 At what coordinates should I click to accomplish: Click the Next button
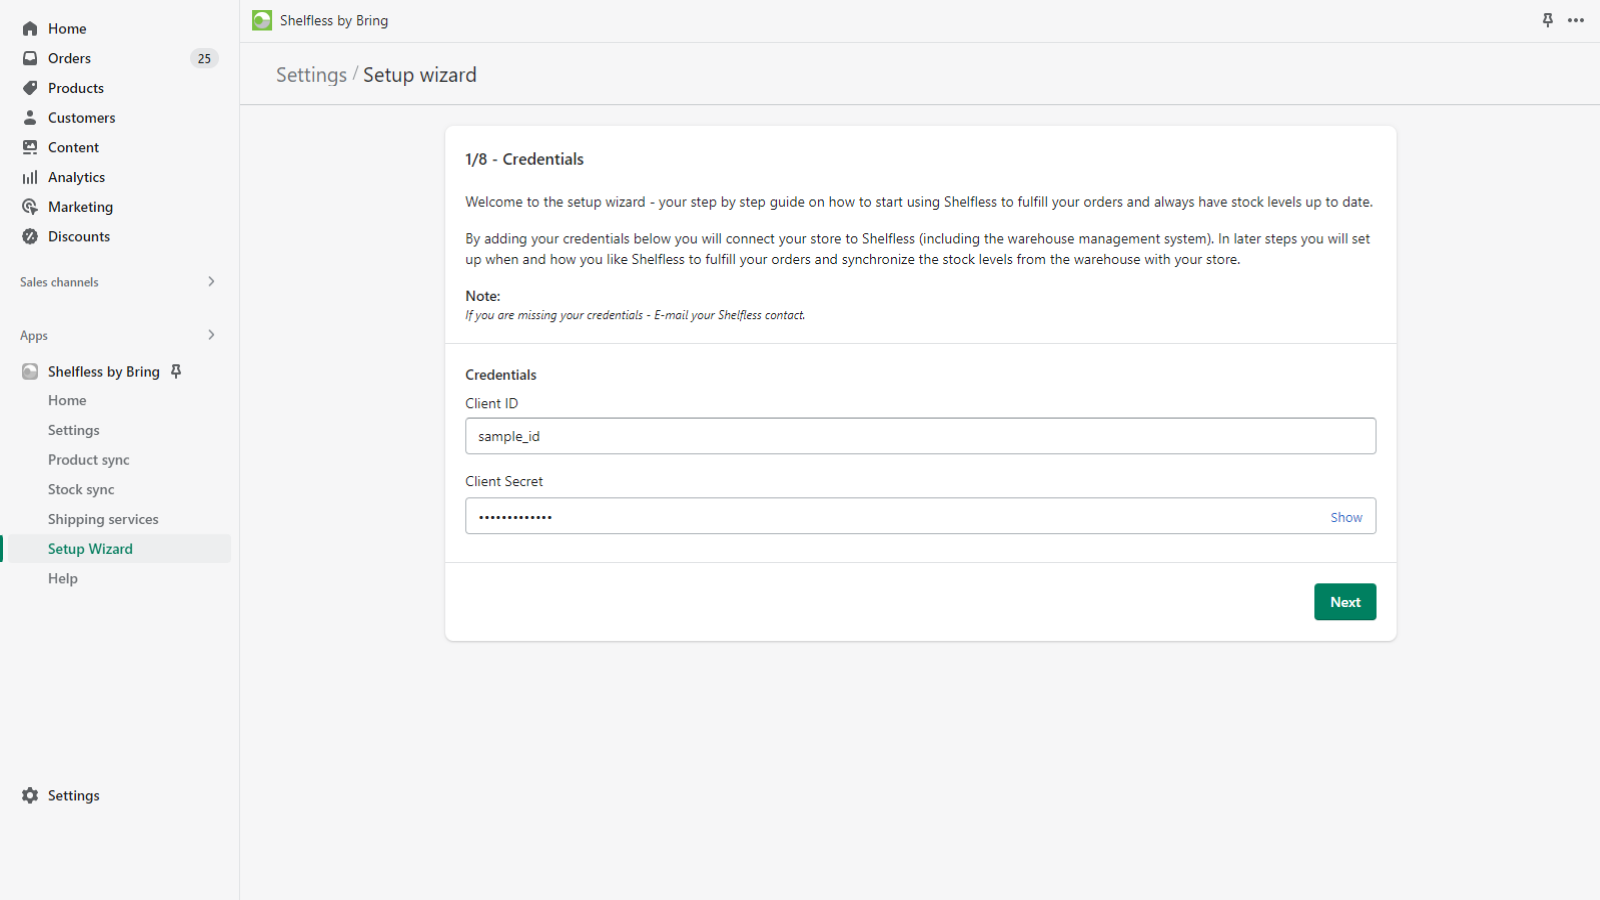[x=1345, y=602]
